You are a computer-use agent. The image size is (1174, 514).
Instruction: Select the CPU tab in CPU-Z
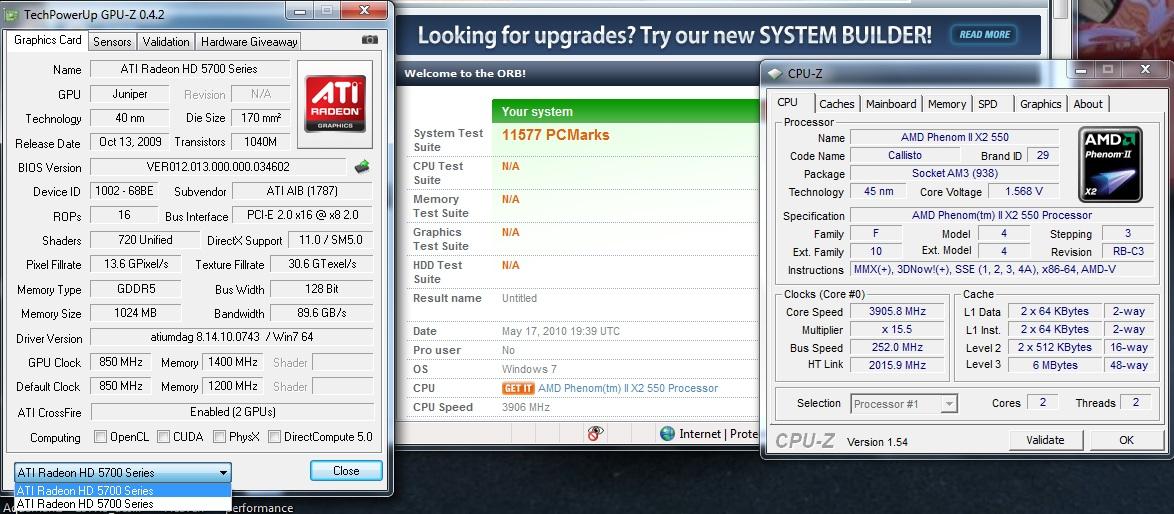click(x=787, y=102)
